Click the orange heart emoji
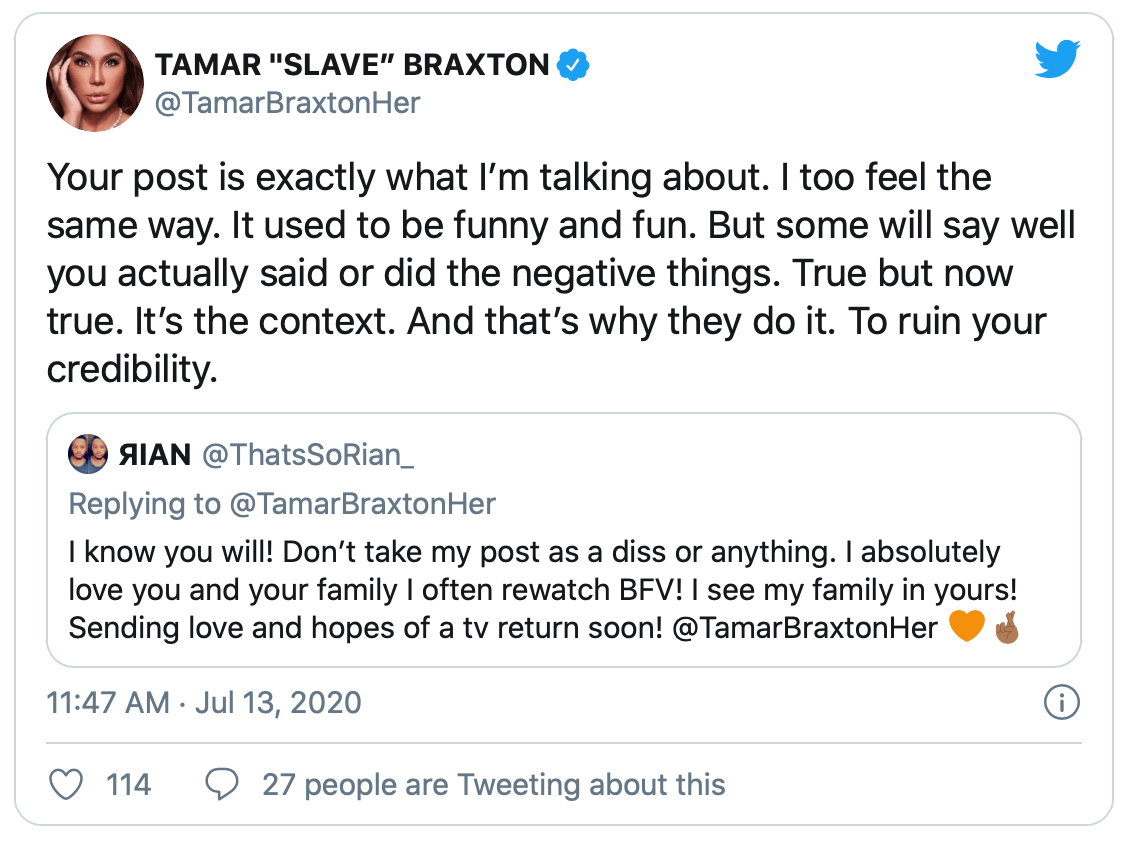 tap(965, 628)
